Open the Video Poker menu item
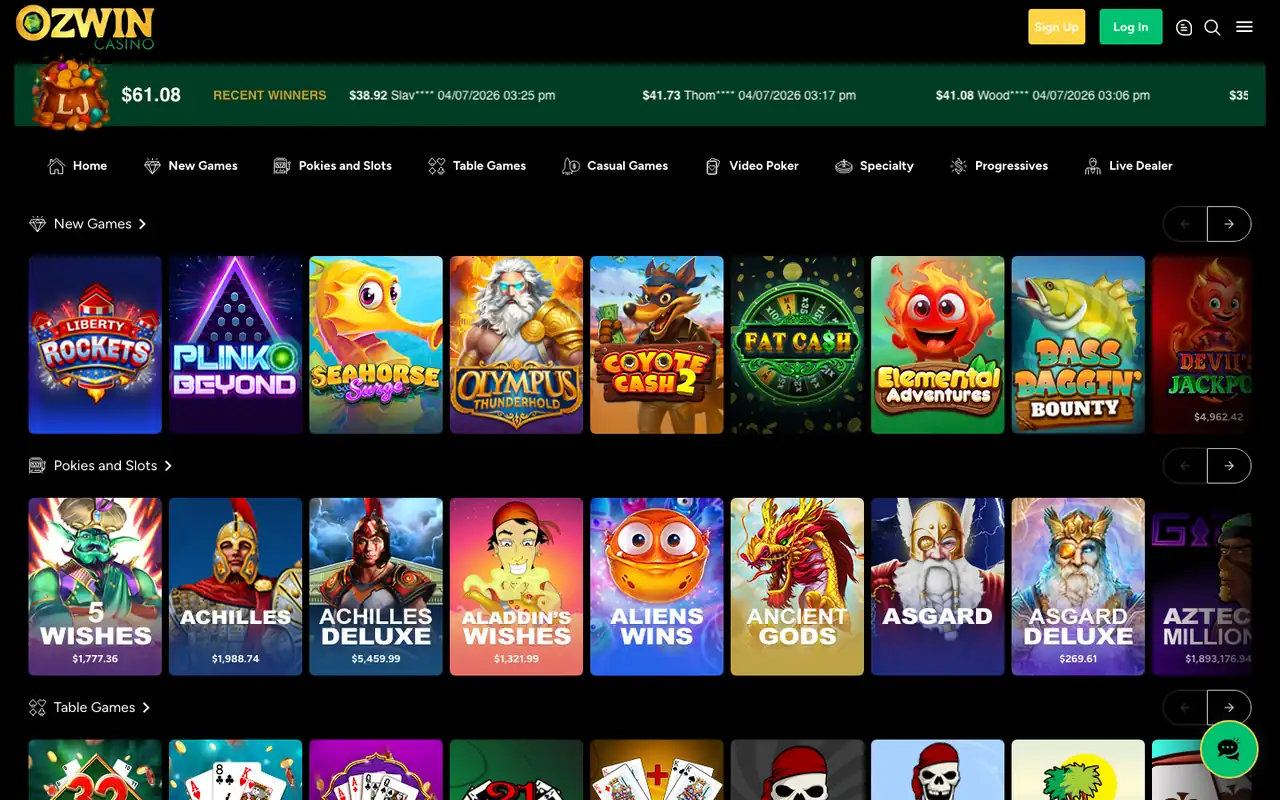 751,166
